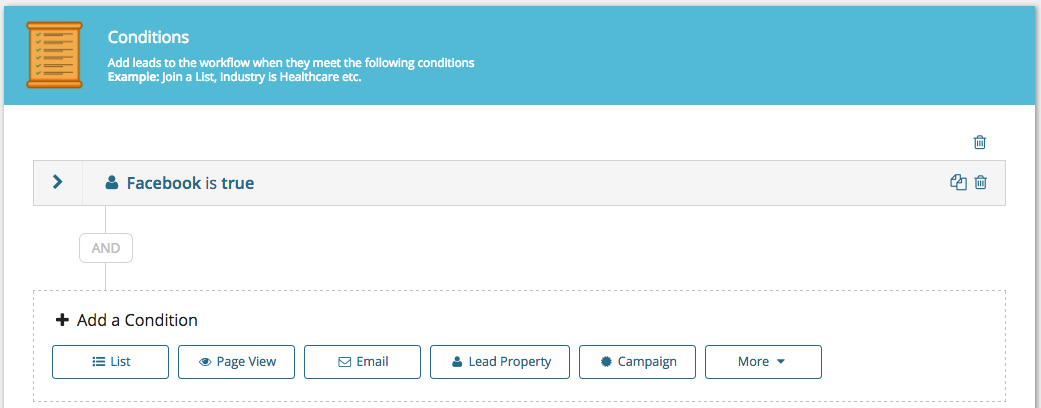
Task: Add a Lead Property condition
Action: click(x=500, y=362)
